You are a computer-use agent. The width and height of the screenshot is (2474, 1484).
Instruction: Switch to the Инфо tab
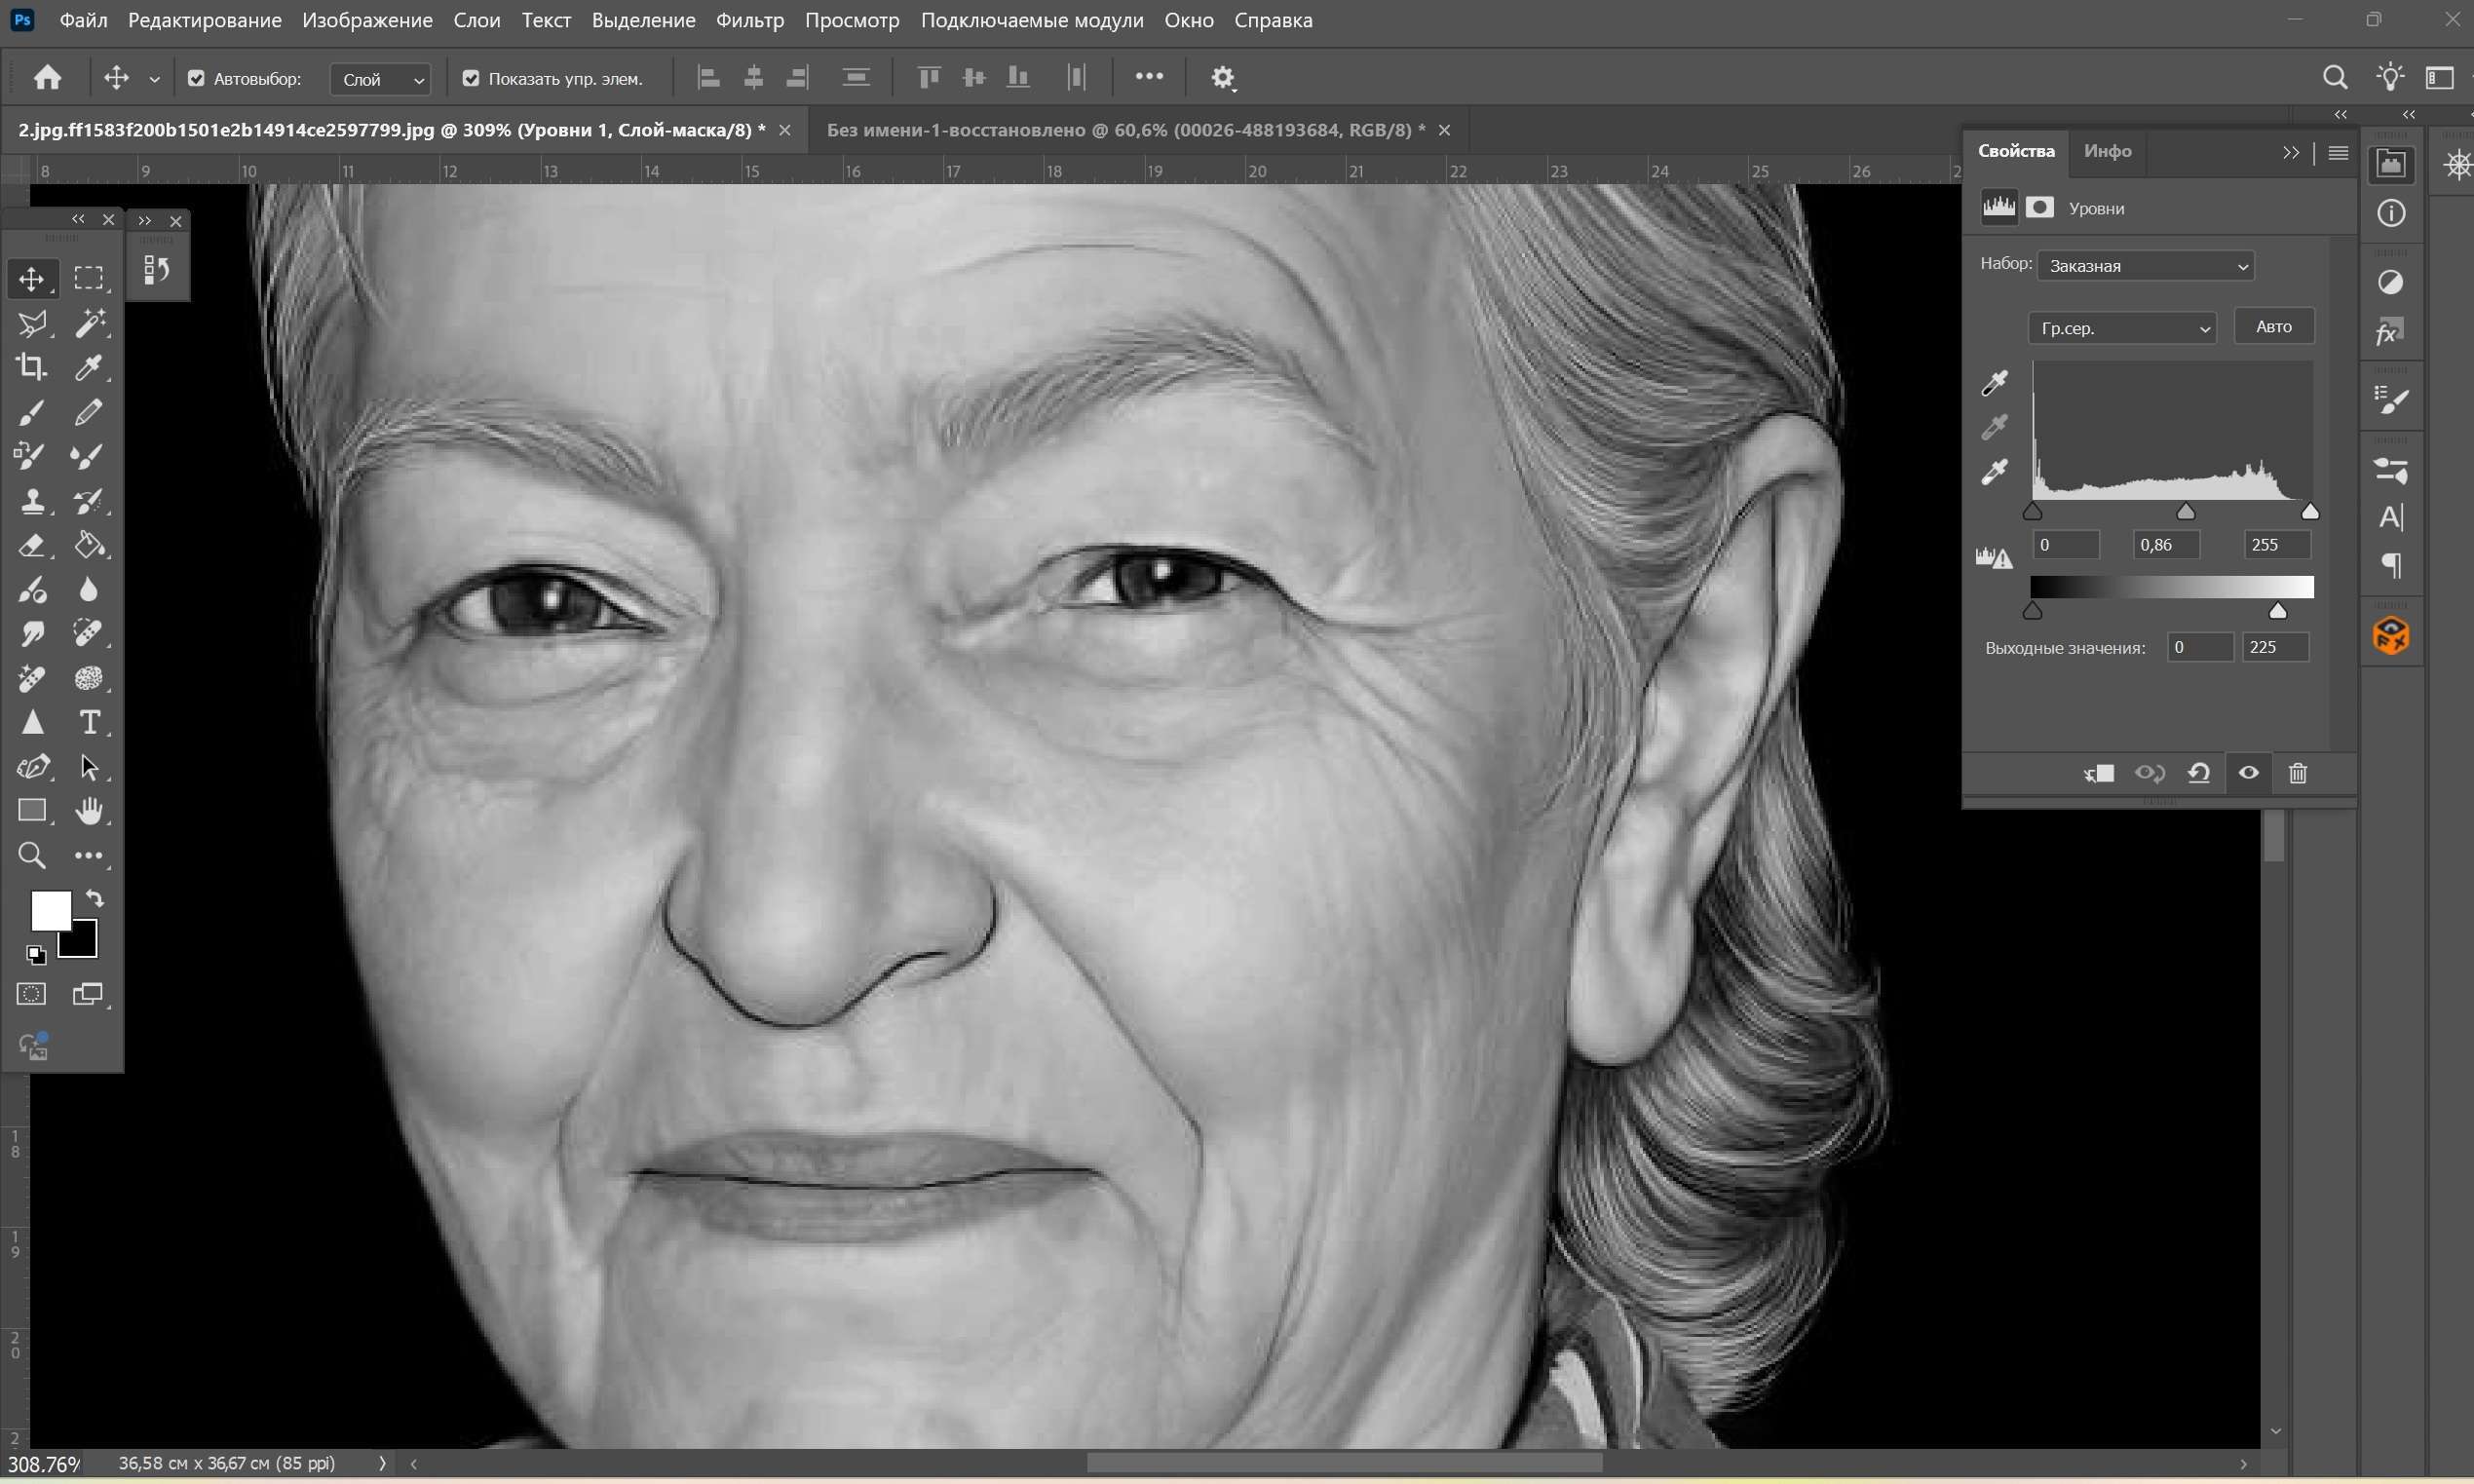[x=2107, y=151]
